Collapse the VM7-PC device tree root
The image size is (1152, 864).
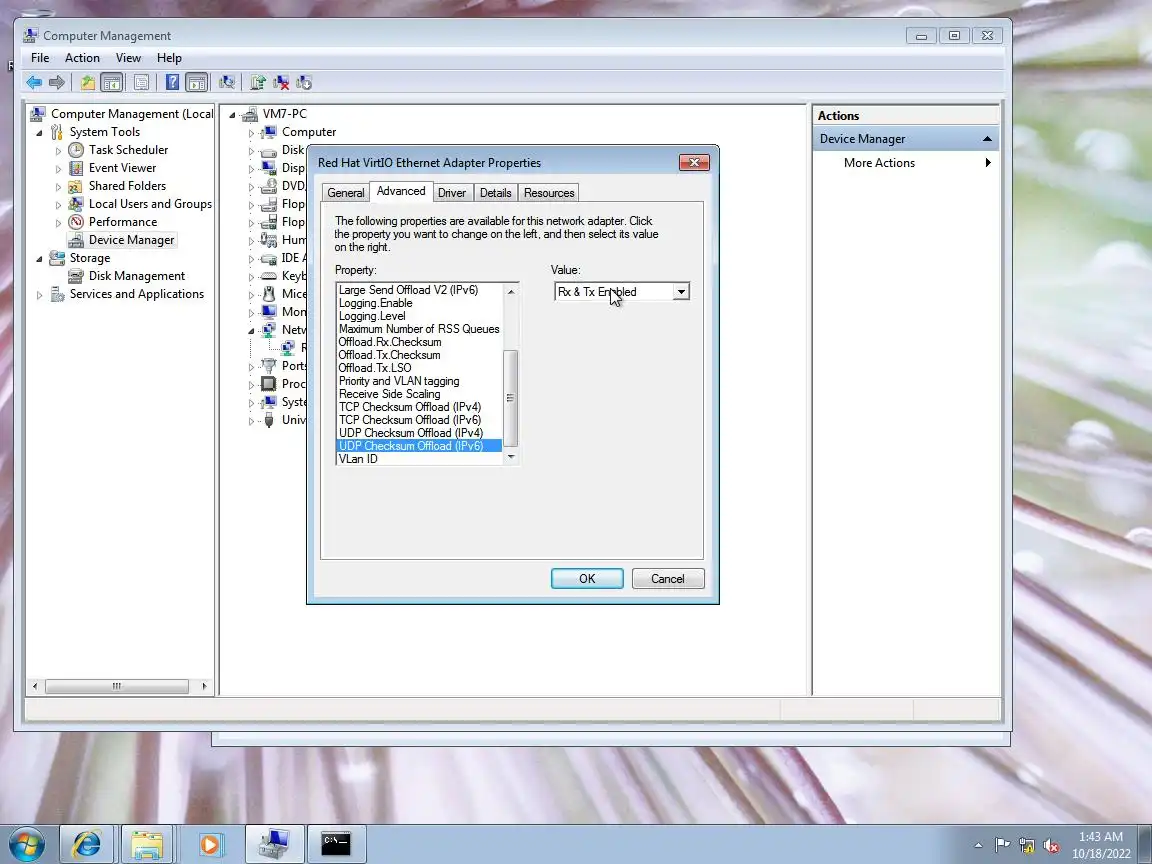[x=232, y=115]
